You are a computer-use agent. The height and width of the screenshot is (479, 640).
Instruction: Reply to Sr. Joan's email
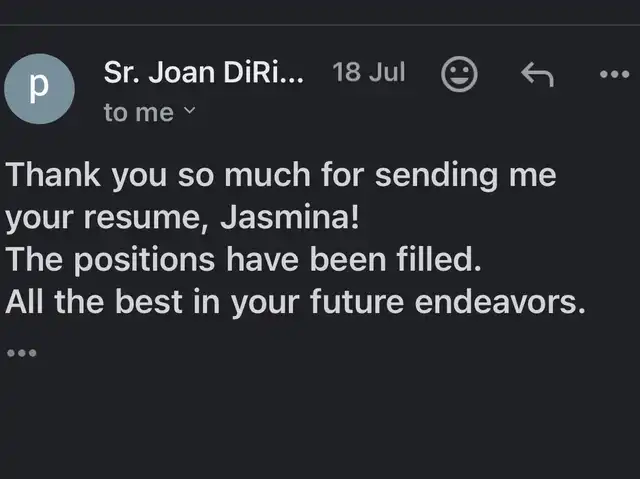pyautogui.click(x=537, y=74)
